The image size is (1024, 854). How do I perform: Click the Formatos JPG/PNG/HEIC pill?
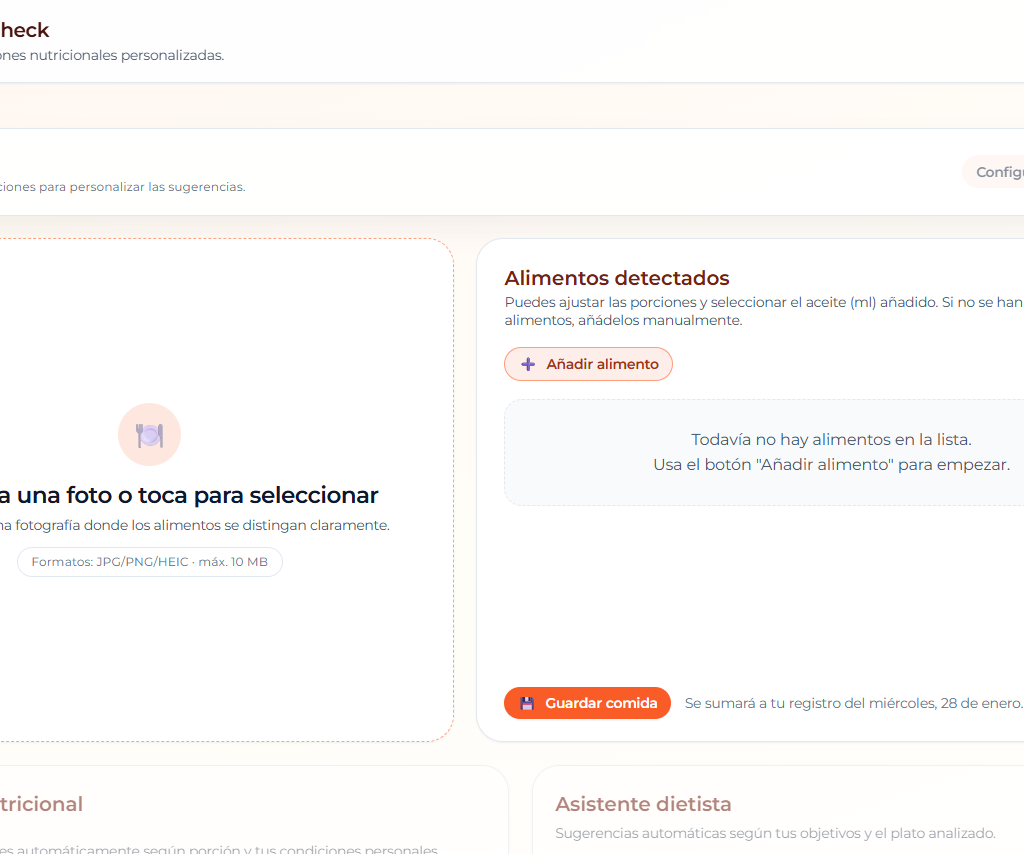point(150,562)
